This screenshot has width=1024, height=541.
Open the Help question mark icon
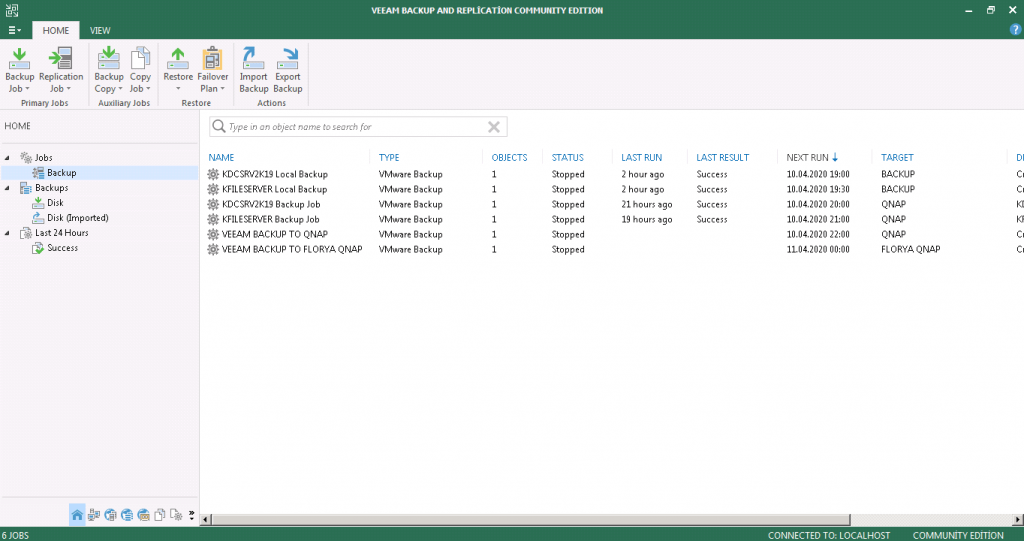pyautogui.click(x=1015, y=30)
